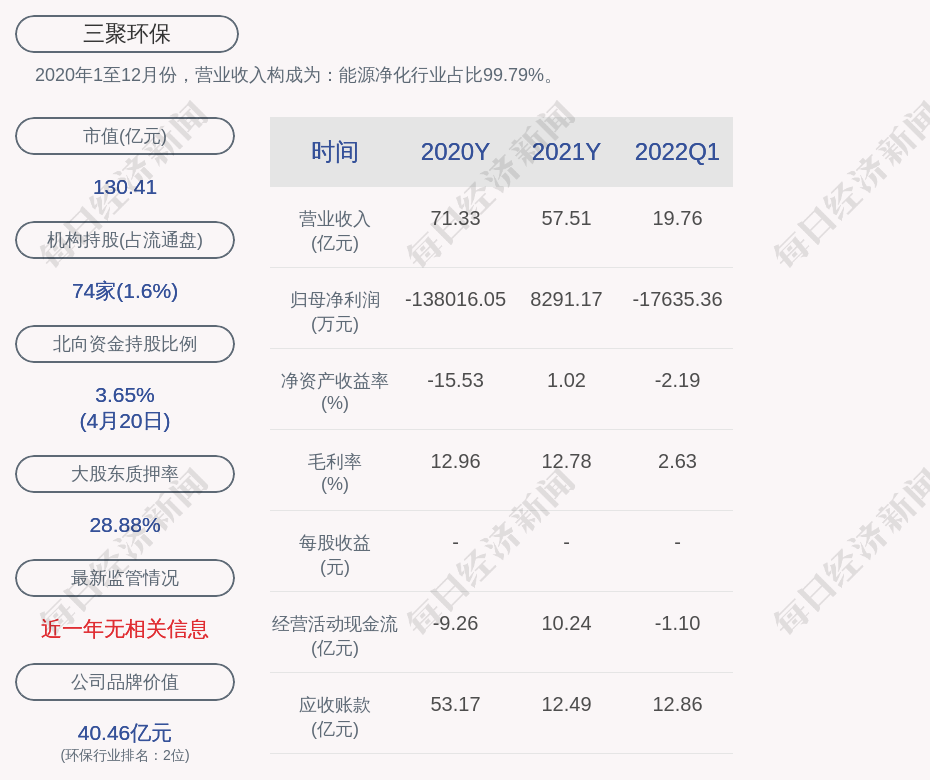Click the 时间 header cell
The height and width of the screenshot is (780, 930).
[335, 152]
